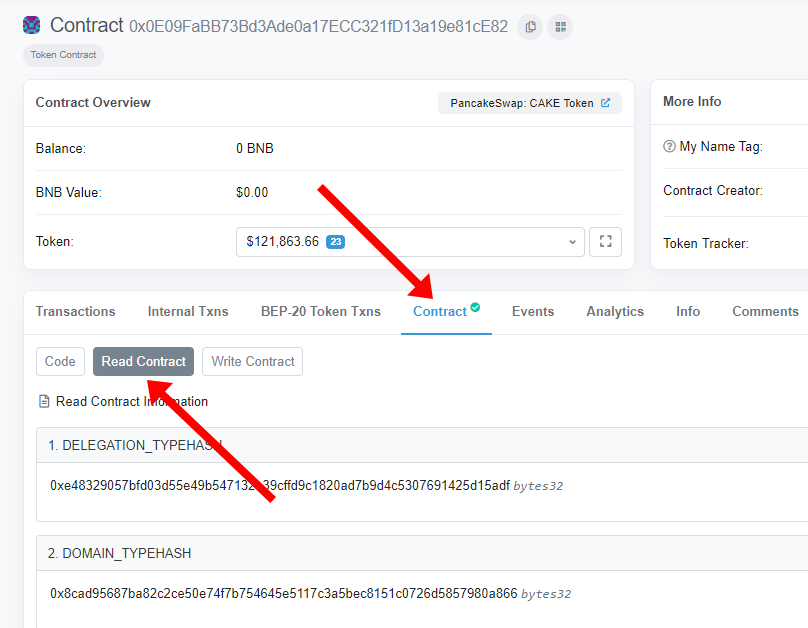Viewport: 808px width, 628px height.
Task: Click the contract identicon logo
Action: (32, 26)
